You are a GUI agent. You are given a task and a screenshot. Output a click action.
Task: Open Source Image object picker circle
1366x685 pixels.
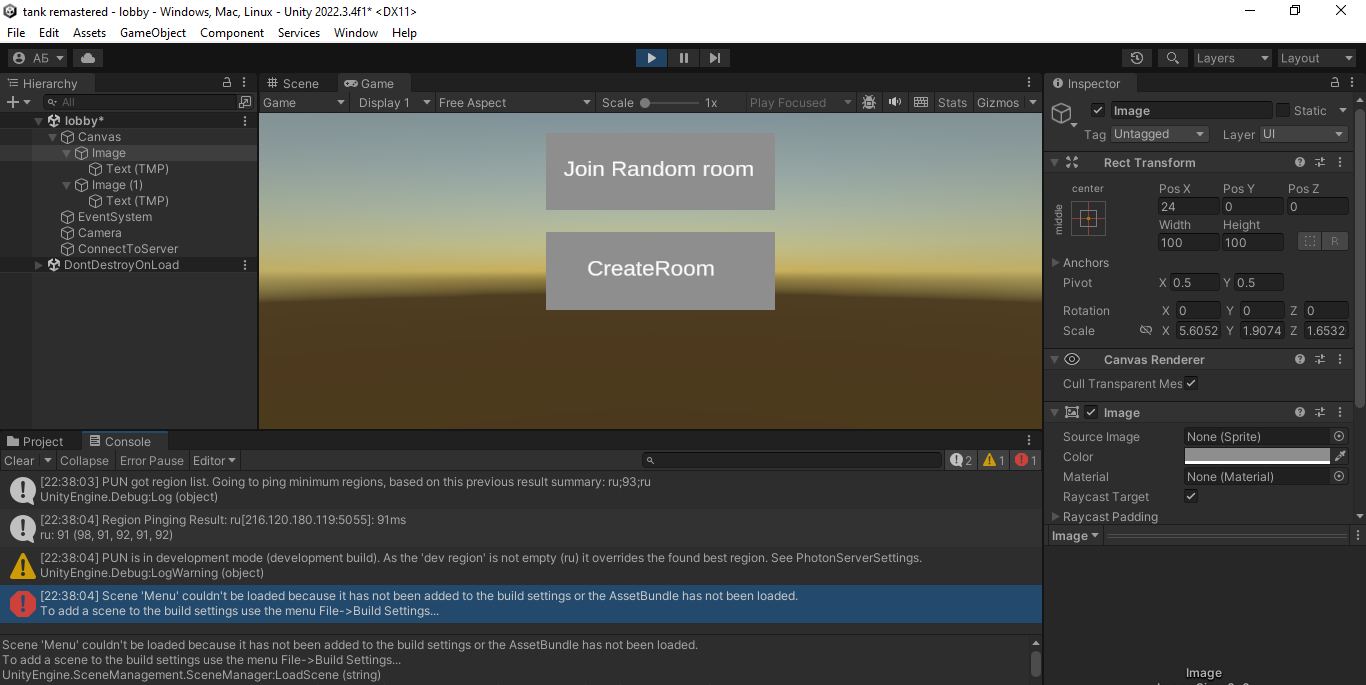(1339, 437)
